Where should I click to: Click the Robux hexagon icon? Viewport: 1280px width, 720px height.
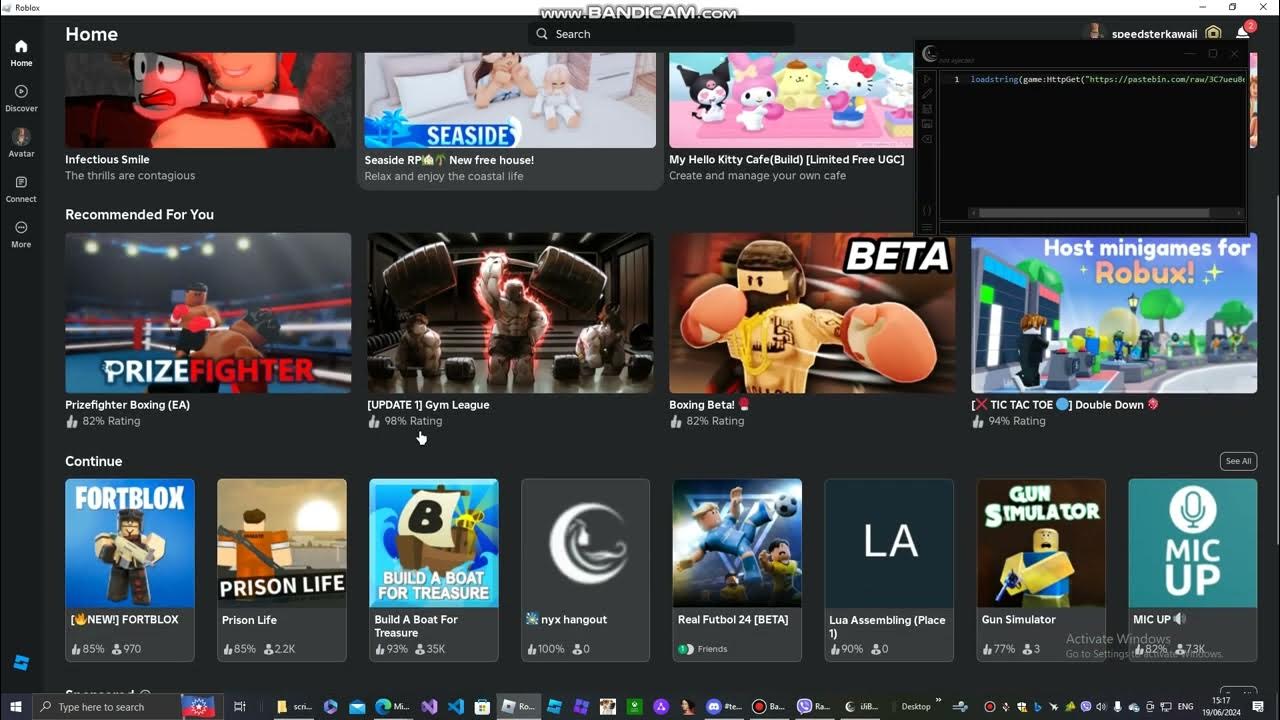1213,34
